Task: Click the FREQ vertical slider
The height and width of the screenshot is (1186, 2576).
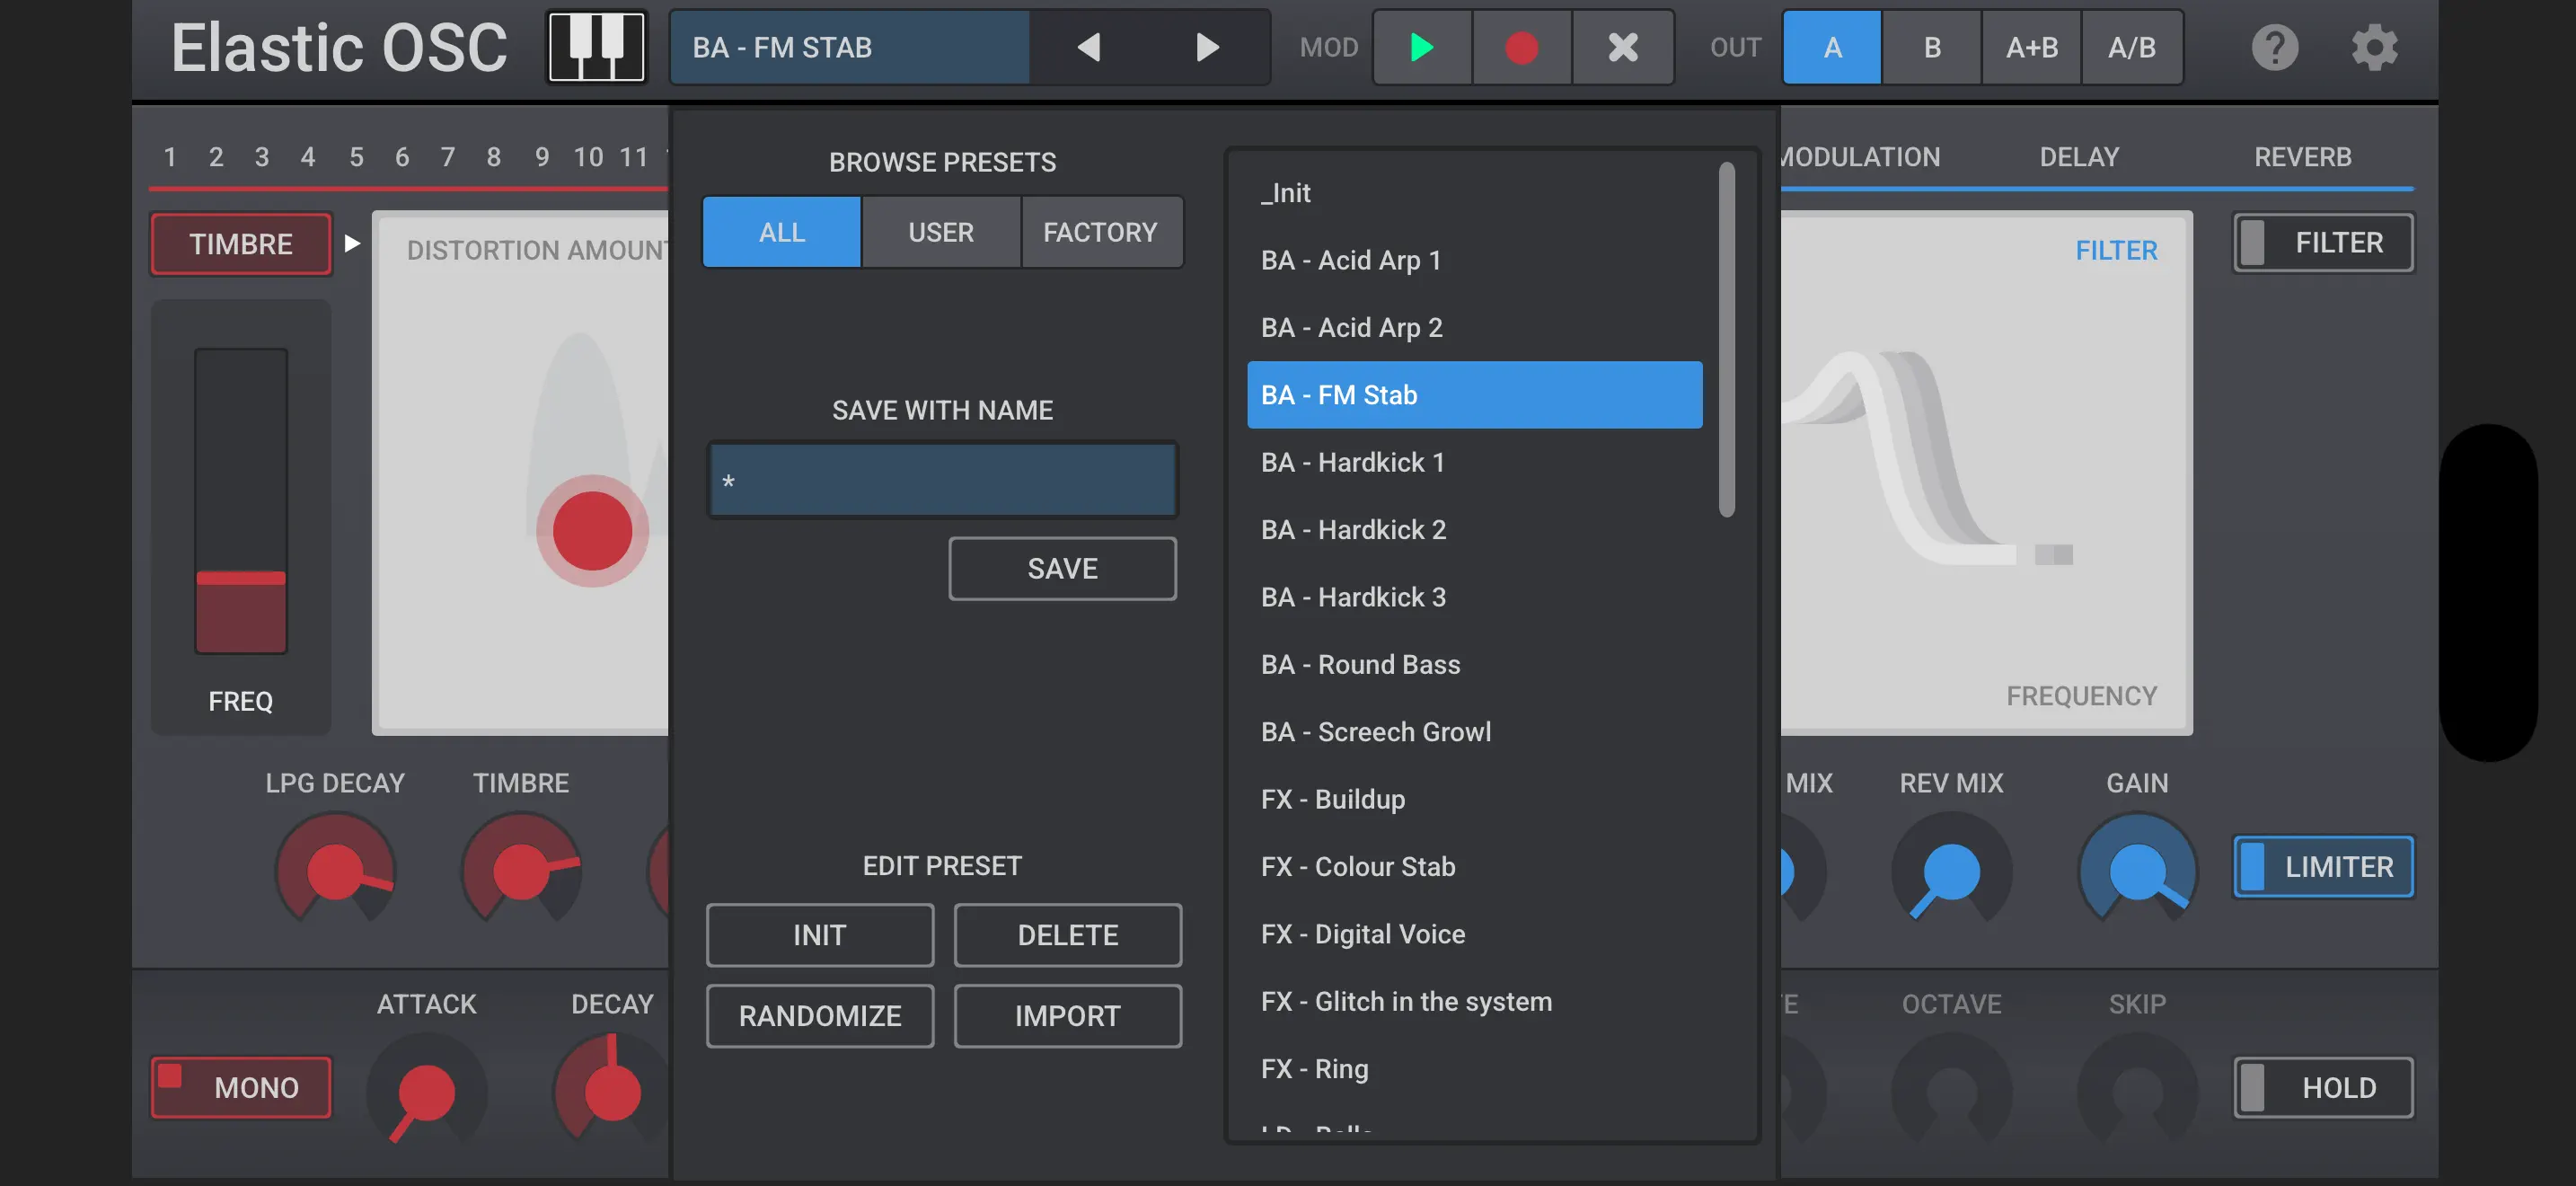Action: pos(241,500)
